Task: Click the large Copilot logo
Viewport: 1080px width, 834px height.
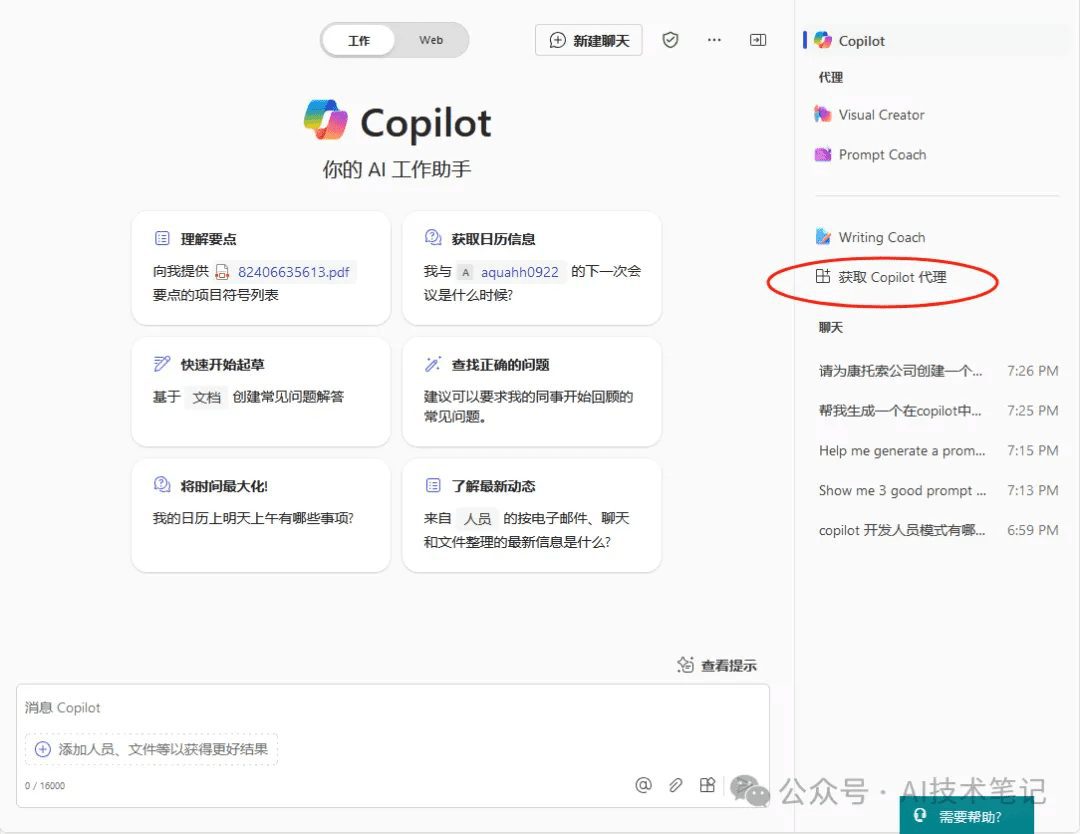Action: (x=326, y=121)
